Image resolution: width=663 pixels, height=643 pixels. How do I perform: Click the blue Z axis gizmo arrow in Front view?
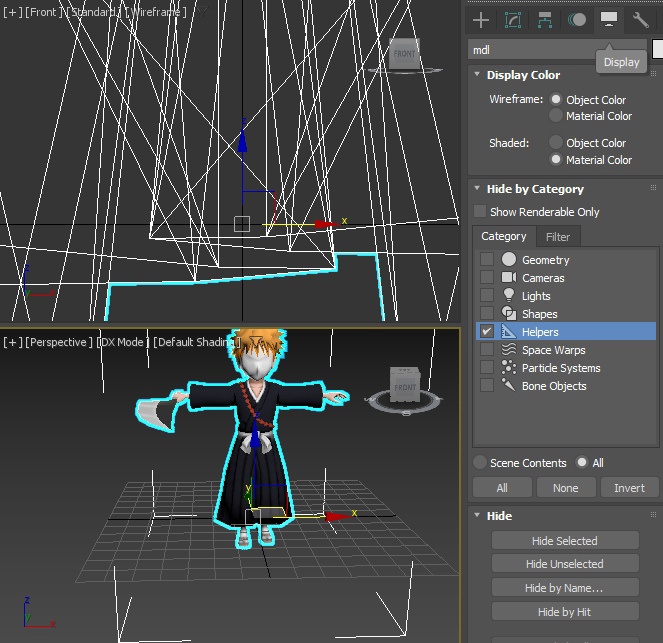pos(242,141)
